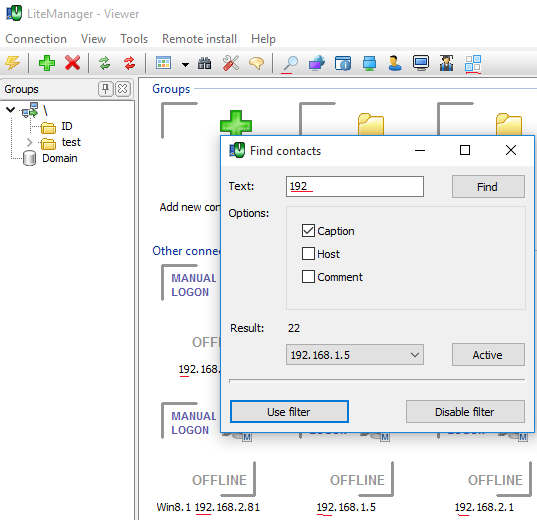
Task: Open the view mode dropdown arrow
Action: coord(185,64)
